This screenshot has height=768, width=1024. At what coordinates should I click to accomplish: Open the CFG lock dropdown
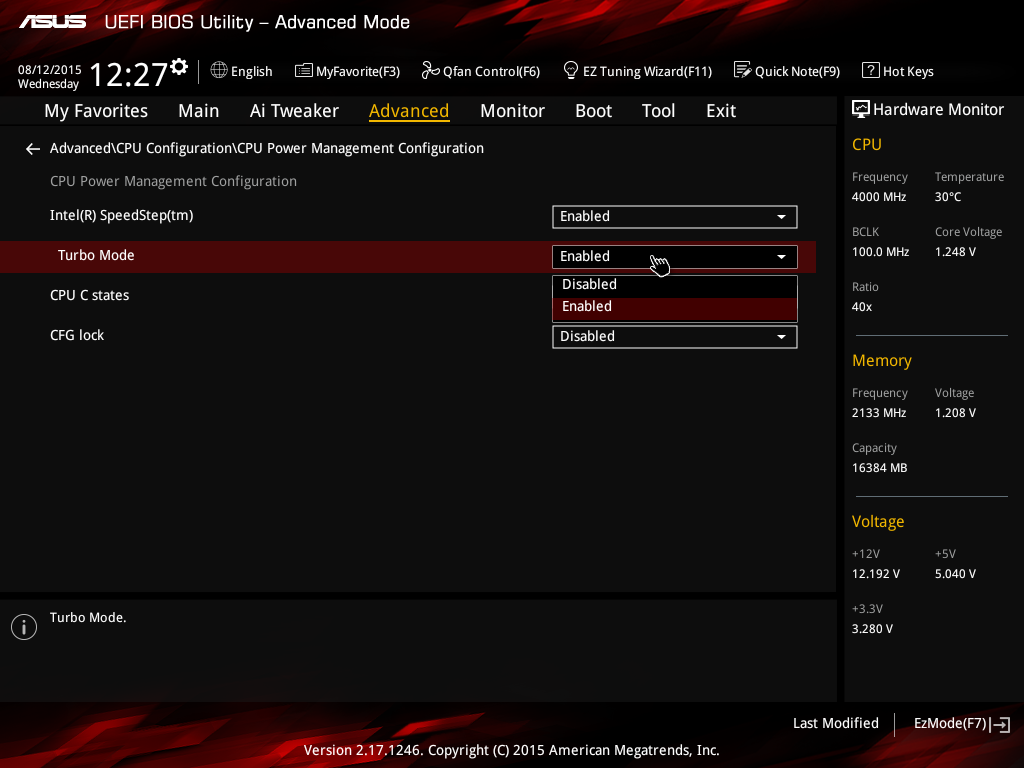pos(675,337)
